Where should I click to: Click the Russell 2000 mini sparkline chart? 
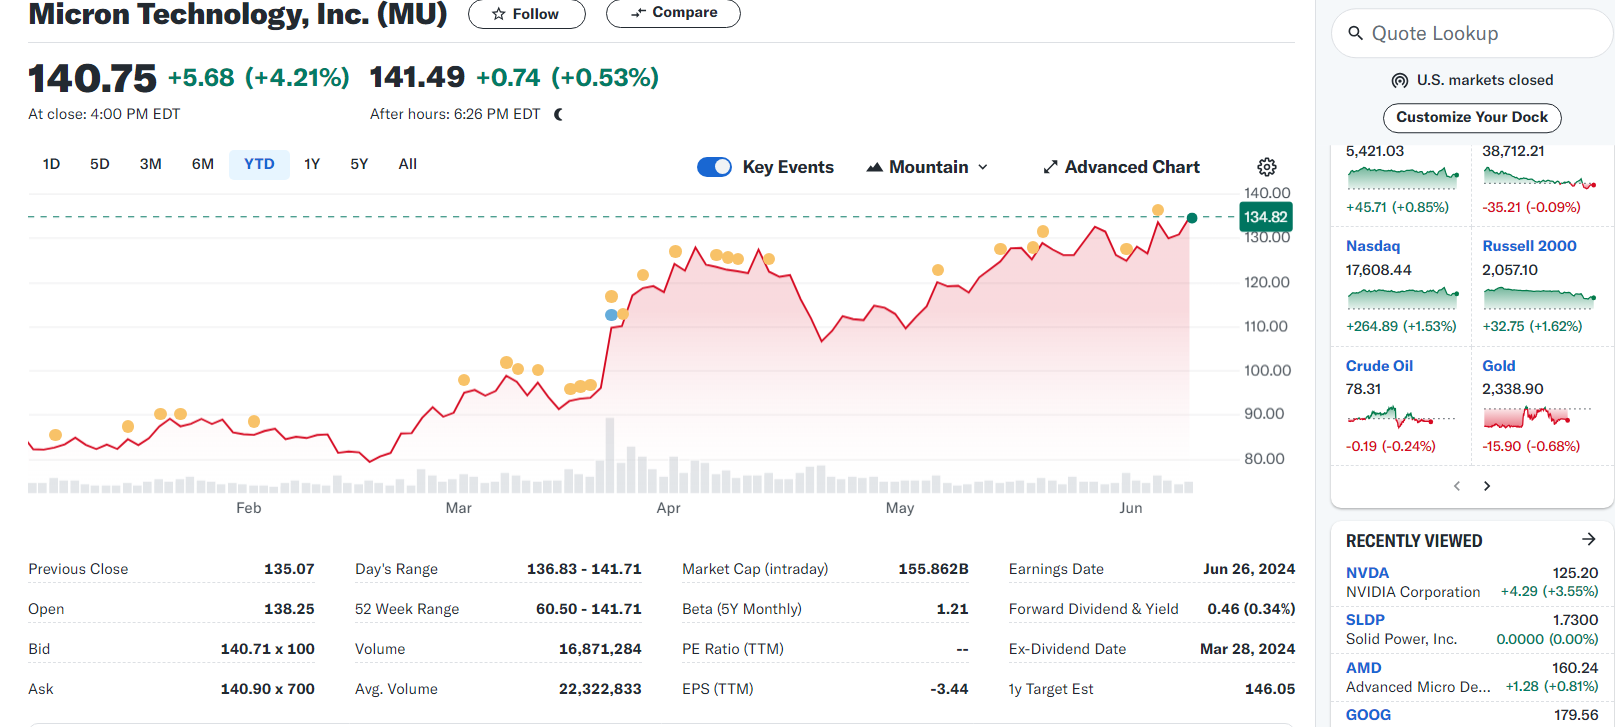(1540, 298)
